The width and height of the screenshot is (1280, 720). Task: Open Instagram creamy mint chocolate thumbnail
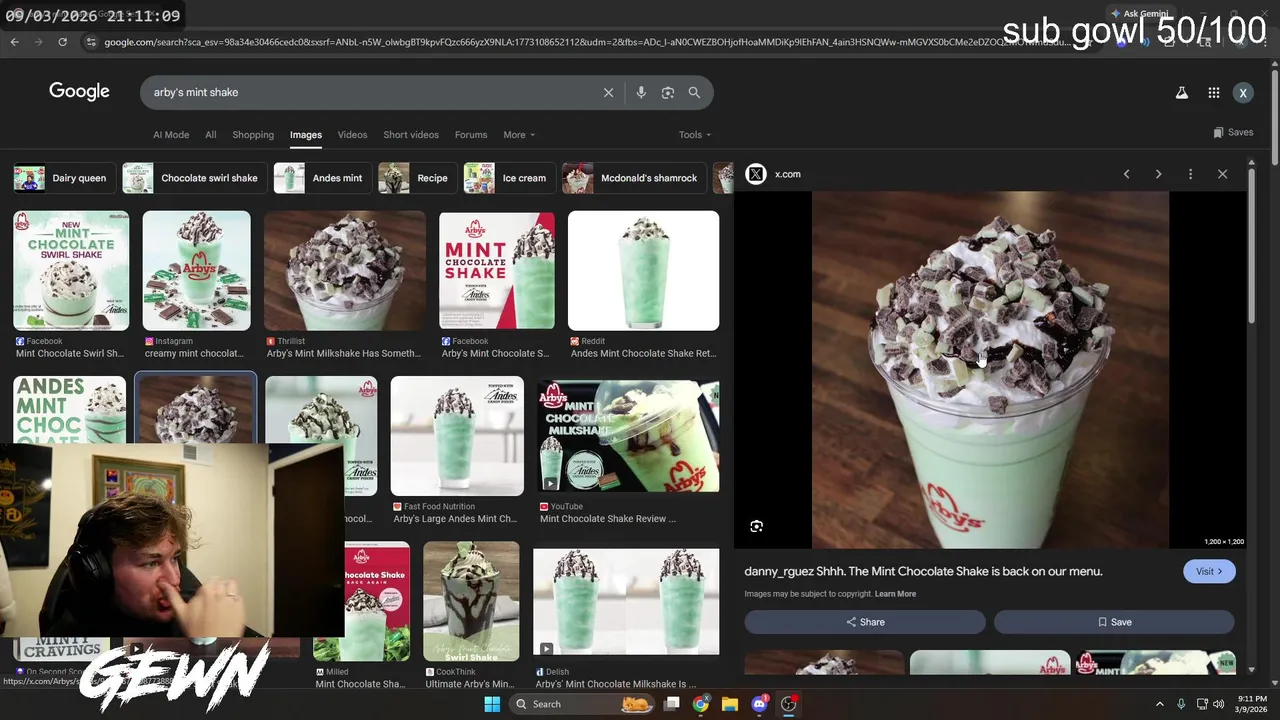tap(197, 271)
